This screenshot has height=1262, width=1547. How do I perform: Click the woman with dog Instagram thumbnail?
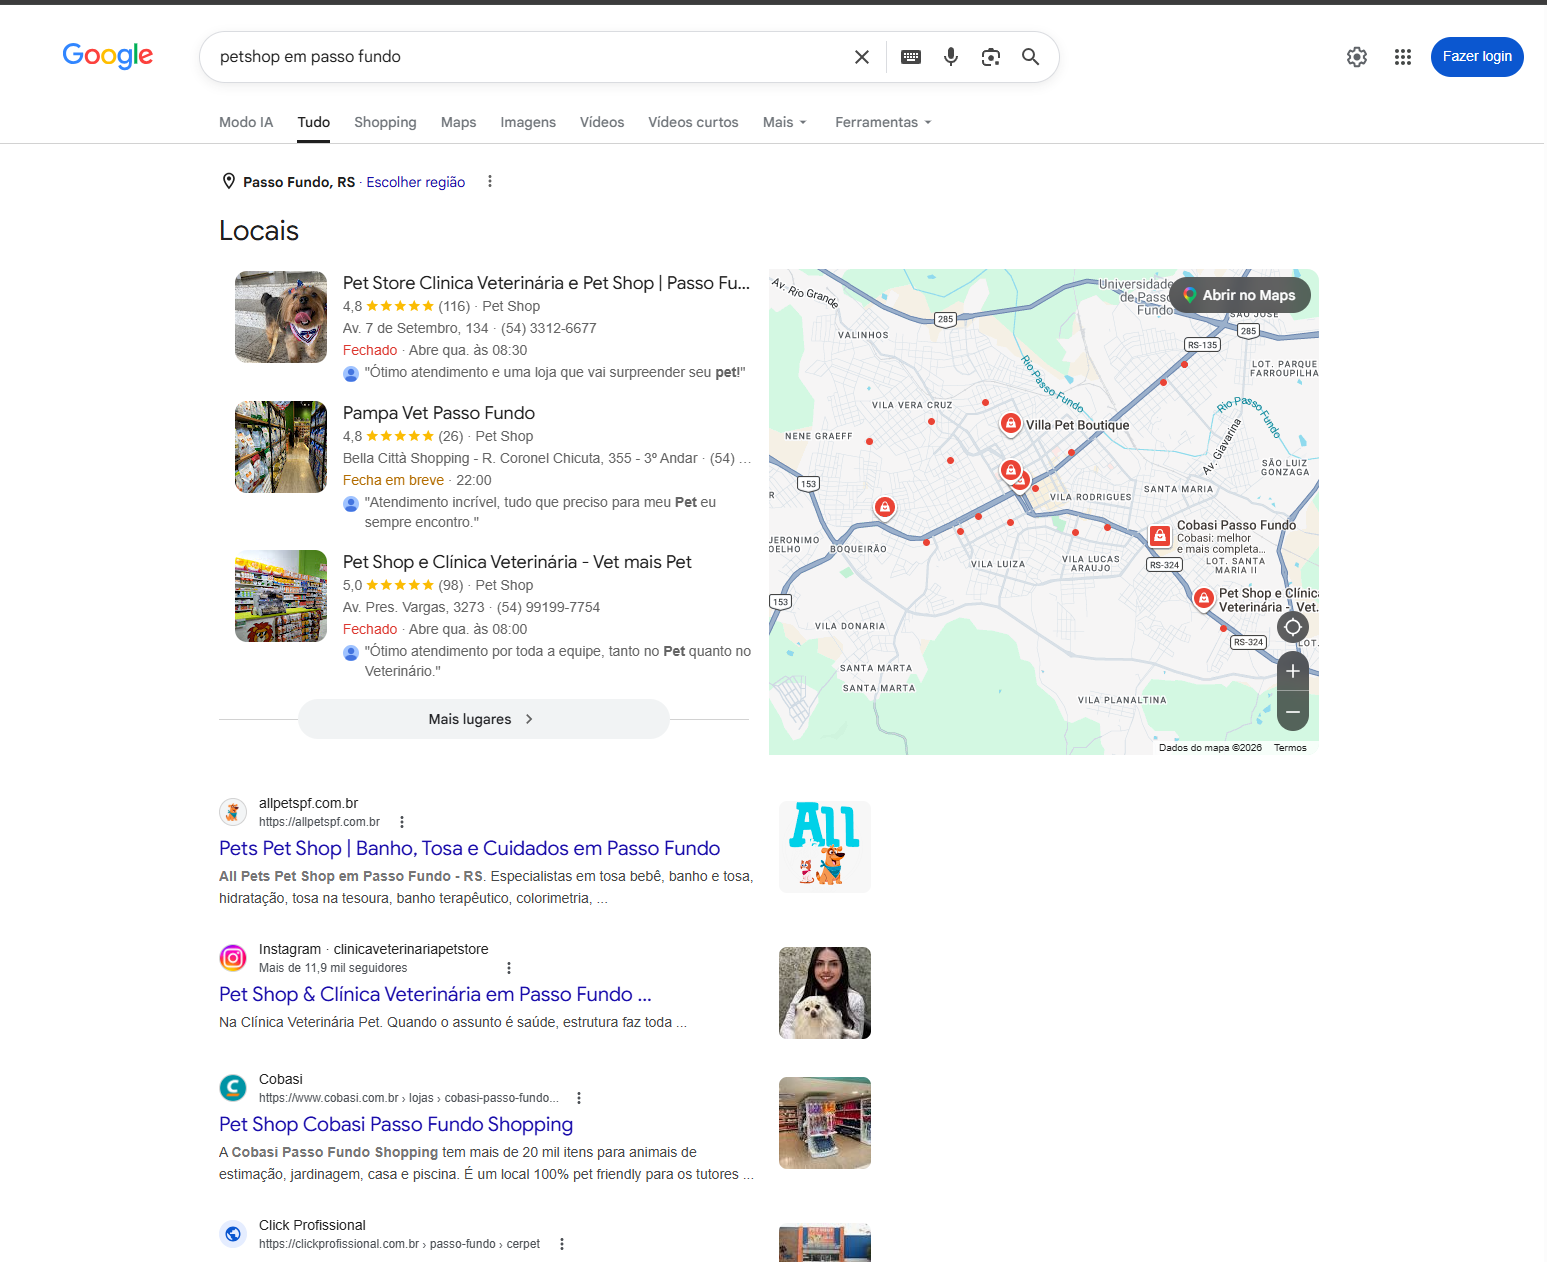coord(825,993)
